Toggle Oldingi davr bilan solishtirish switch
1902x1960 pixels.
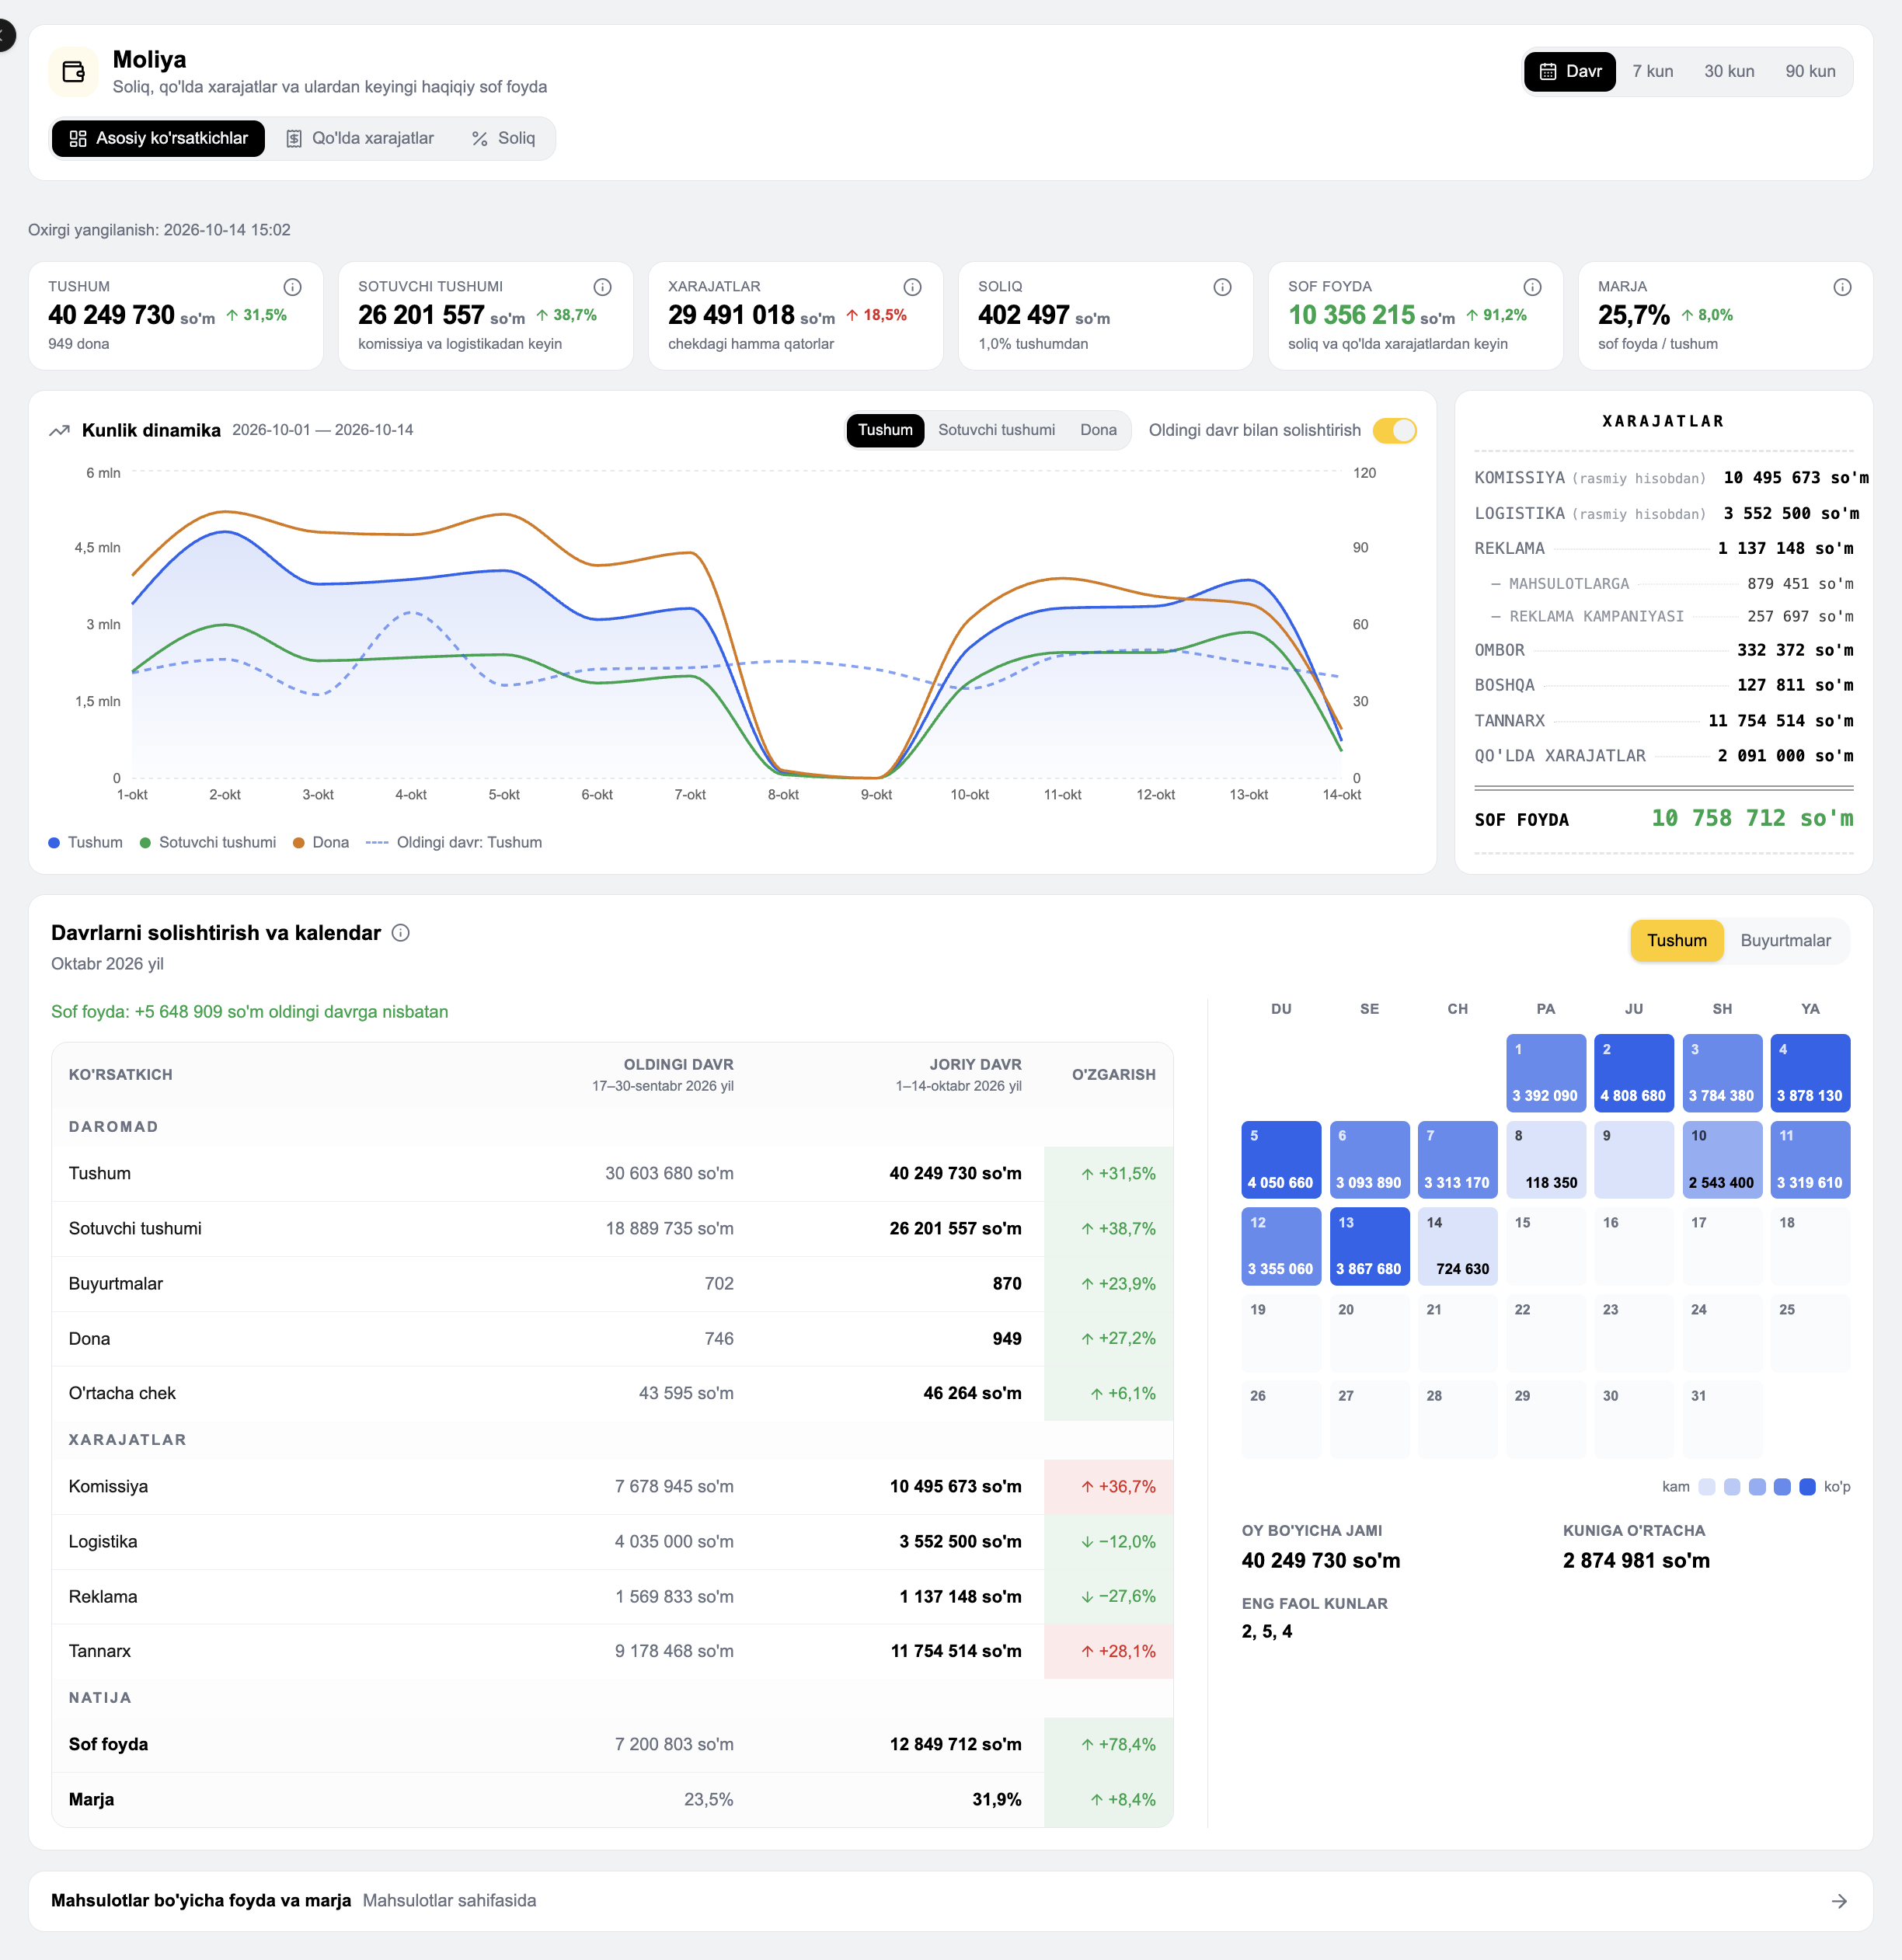coord(1395,431)
